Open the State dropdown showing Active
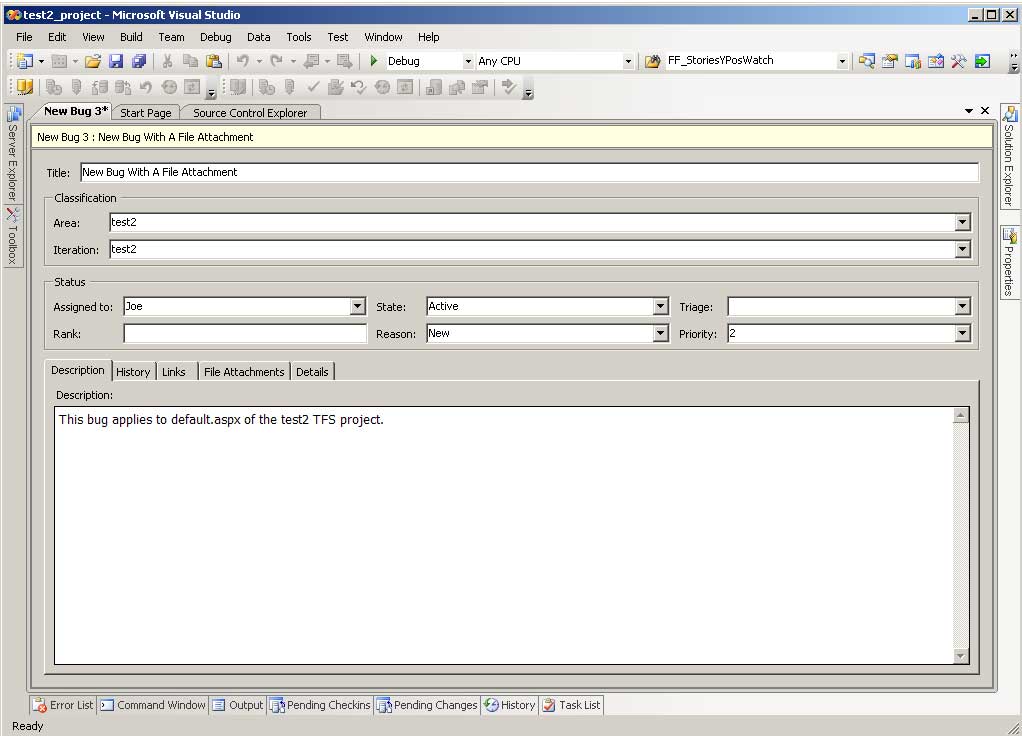Viewport: 1022px width, 736px height. tap(660, 306)
